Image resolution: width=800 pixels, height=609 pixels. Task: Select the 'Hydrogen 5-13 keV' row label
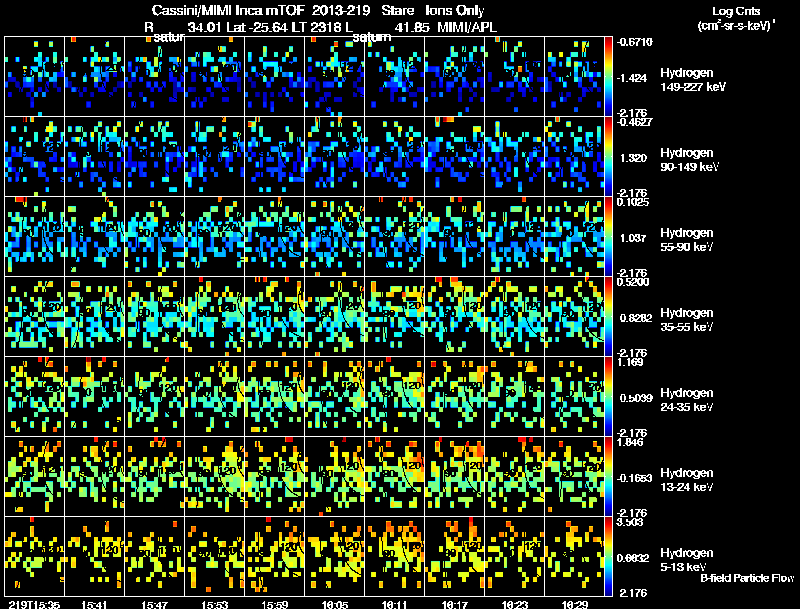click(x=687, y=560)
